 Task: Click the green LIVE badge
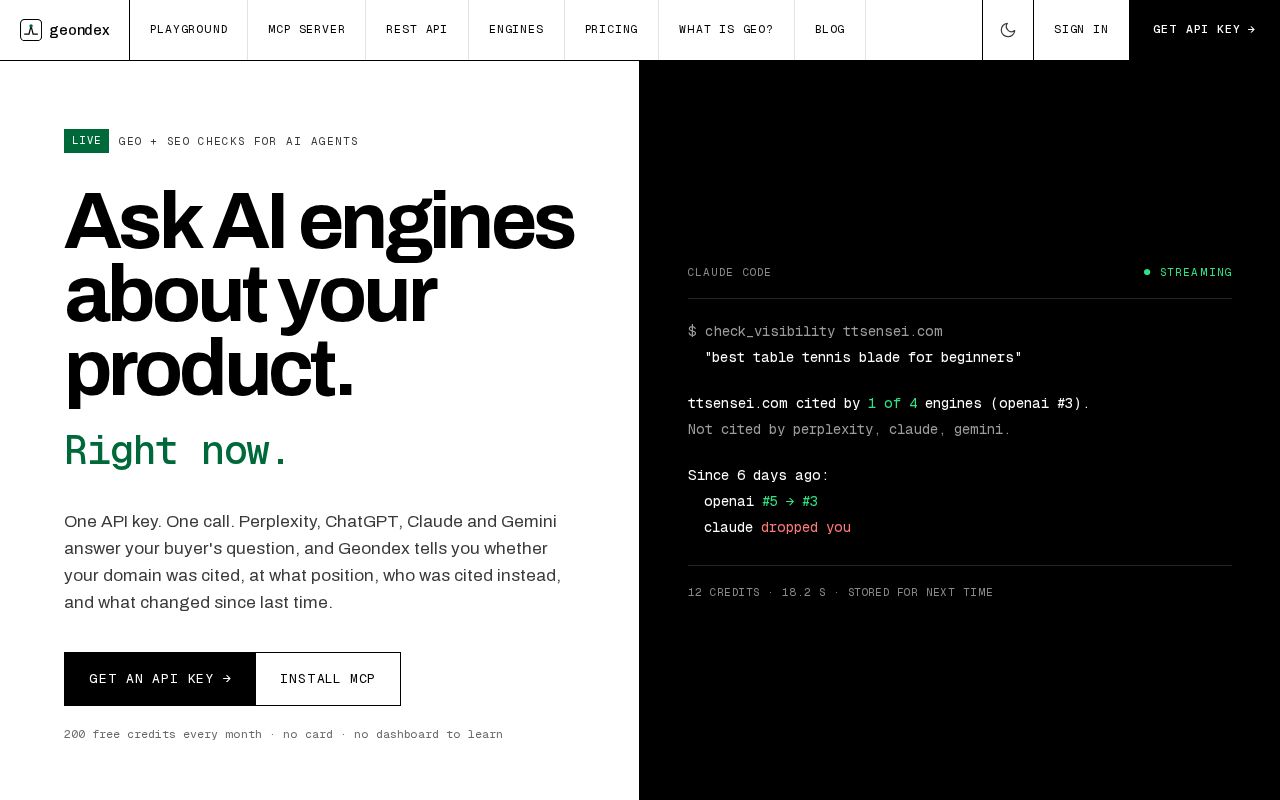[86, 141]
